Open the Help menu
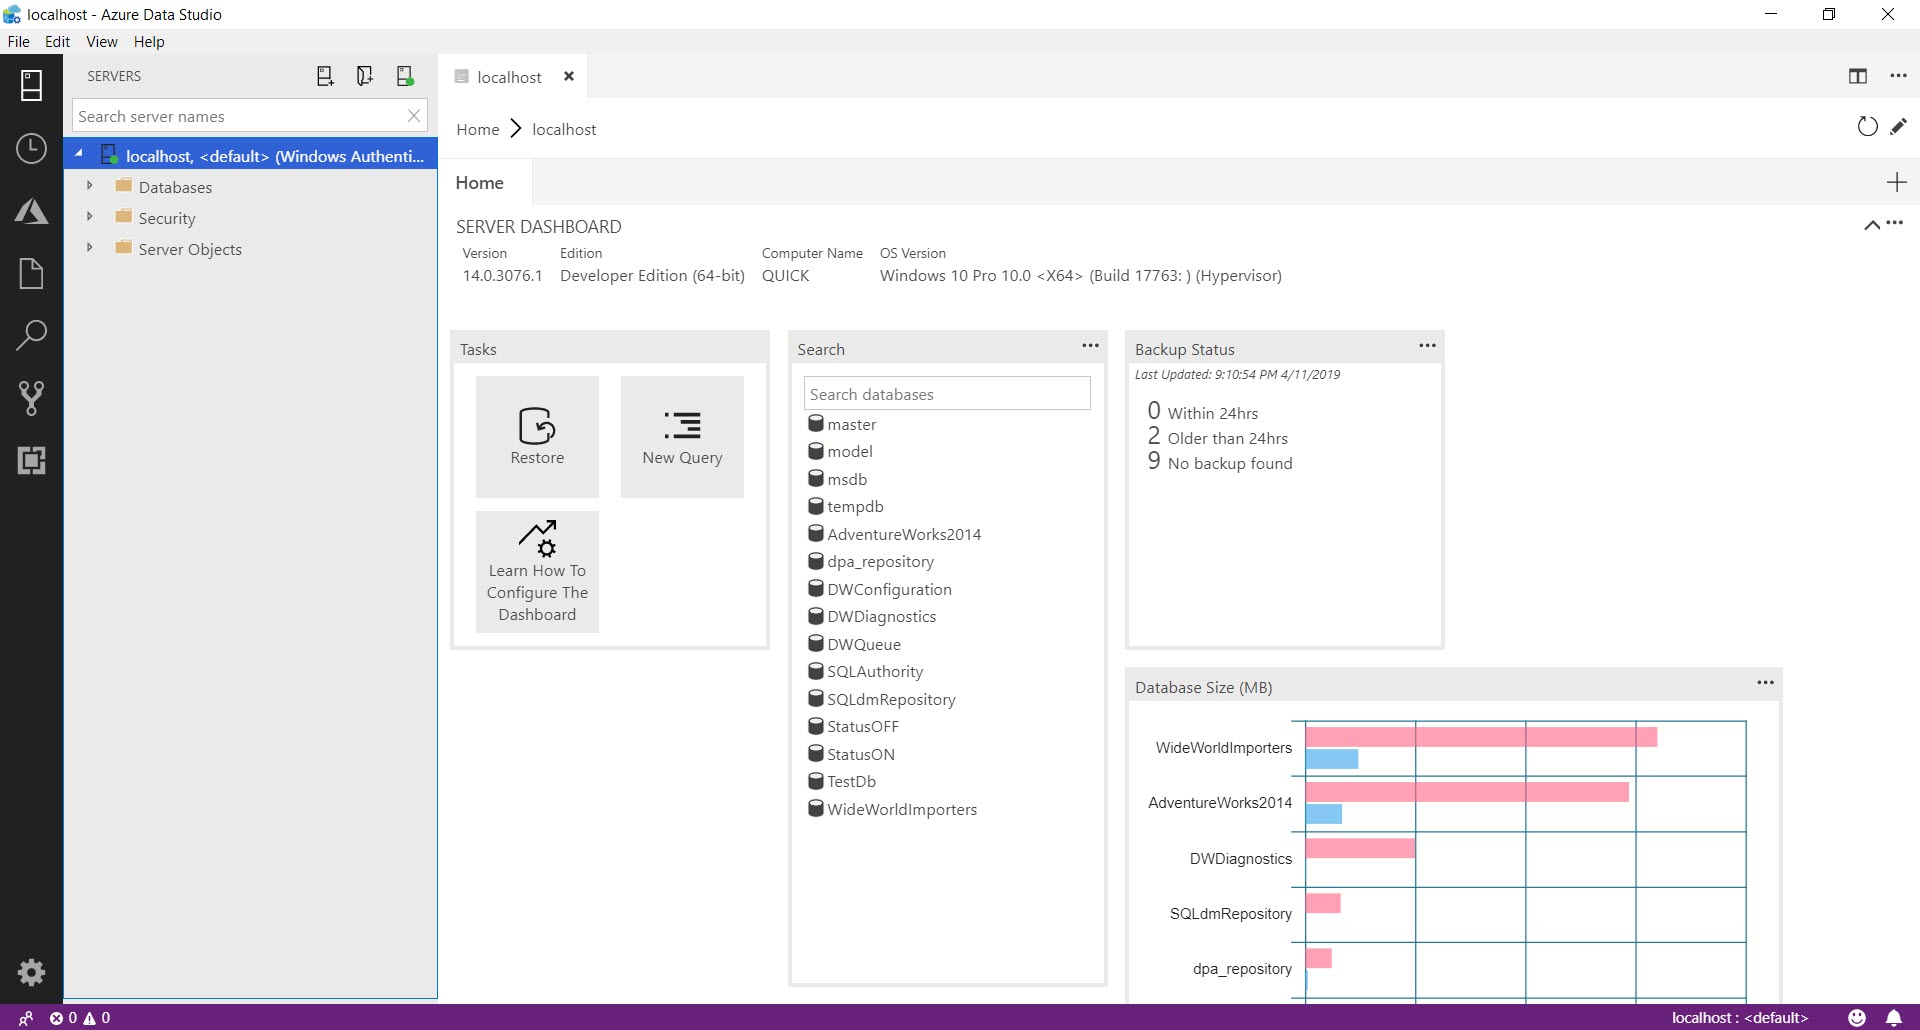 [149, 42]
